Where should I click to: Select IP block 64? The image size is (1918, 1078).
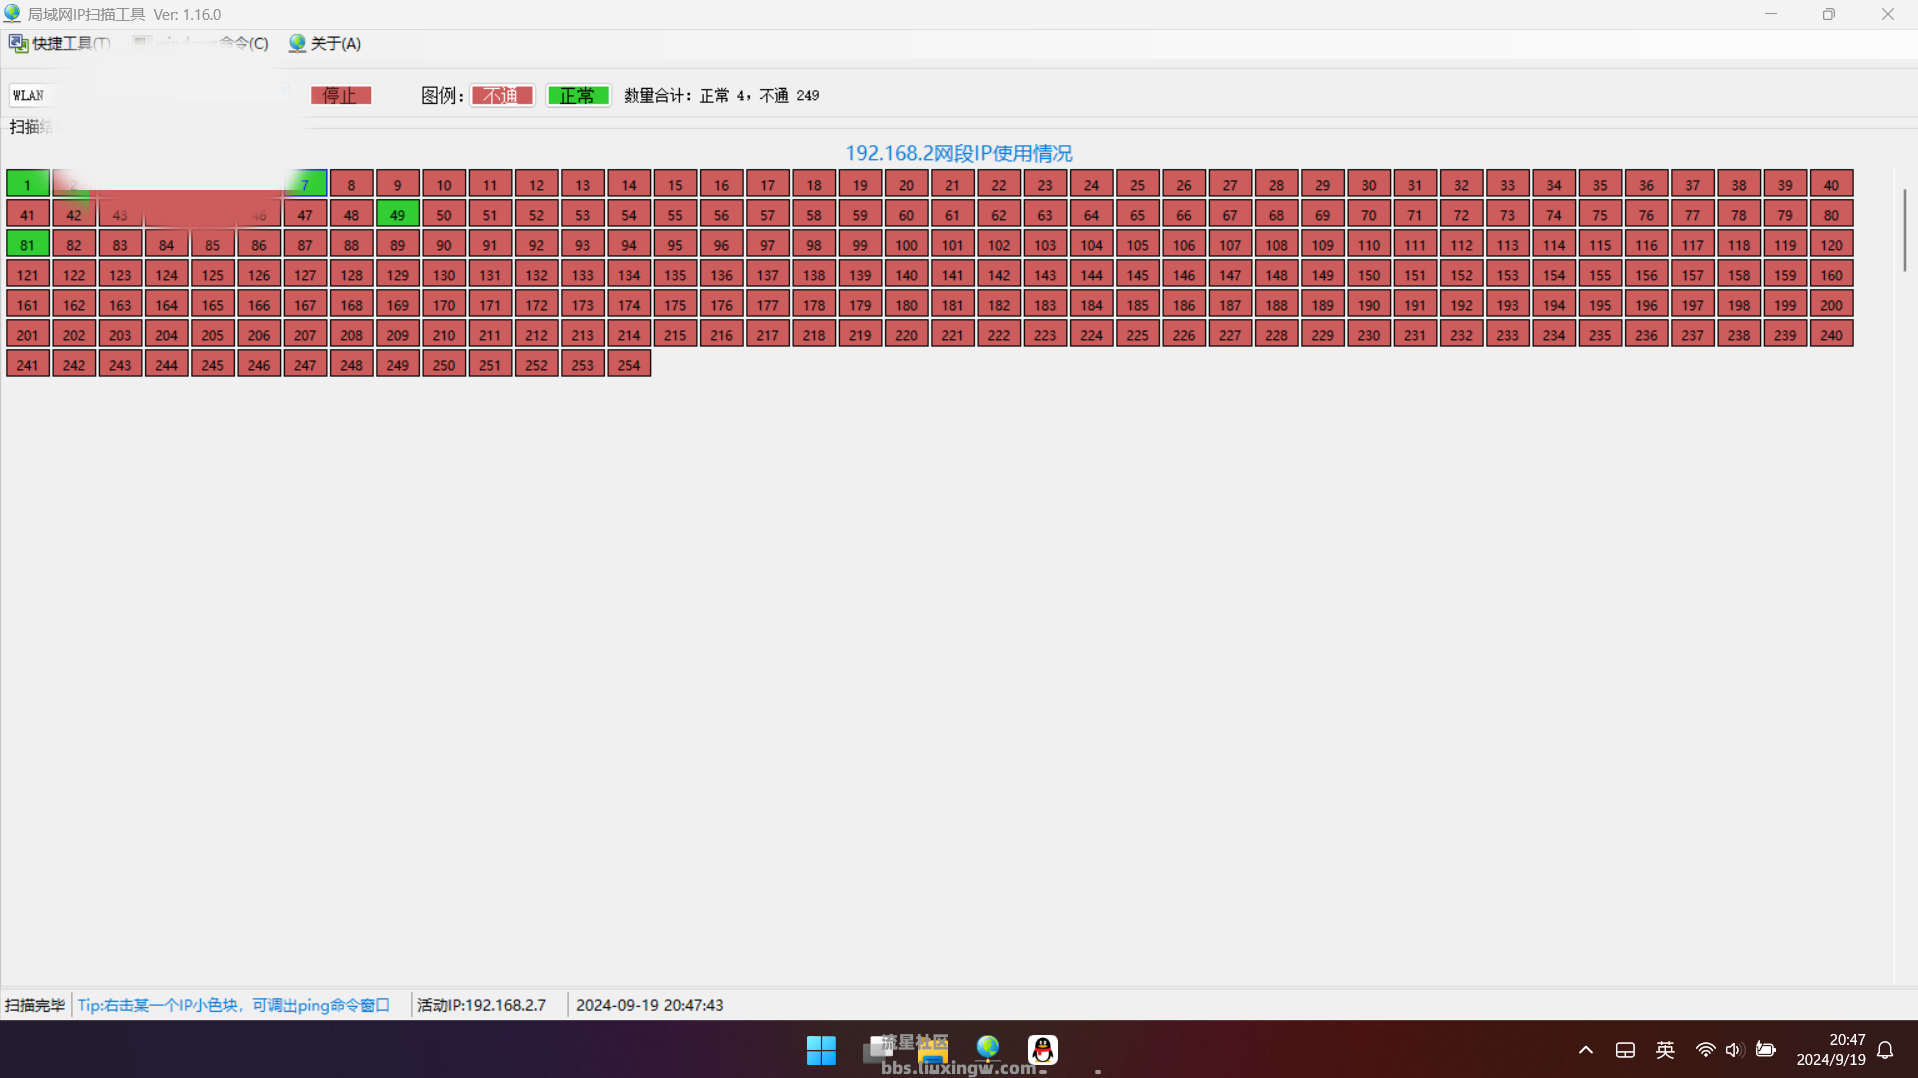(1091, 214)
